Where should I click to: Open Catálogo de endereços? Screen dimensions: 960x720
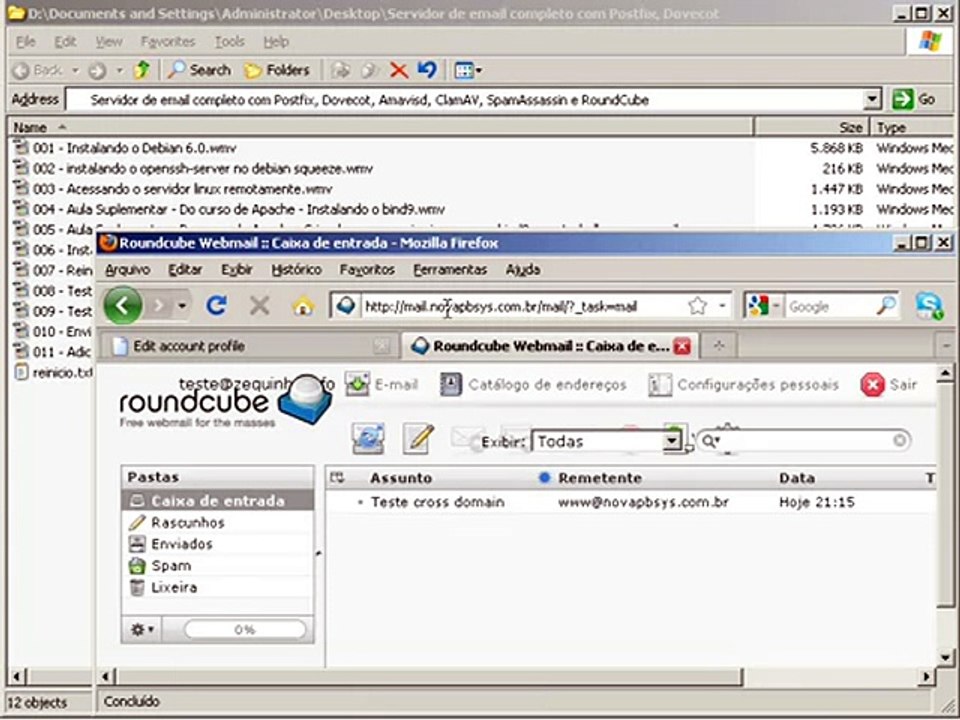coord(533,384)
